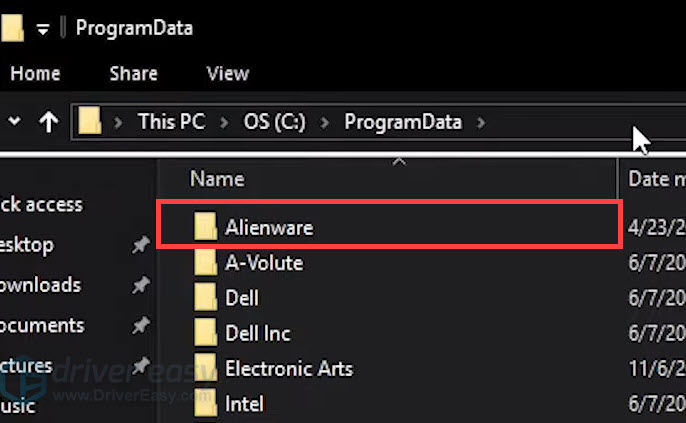Select the Dell folder icon
The image size is (686, 423).
[205, 297]
